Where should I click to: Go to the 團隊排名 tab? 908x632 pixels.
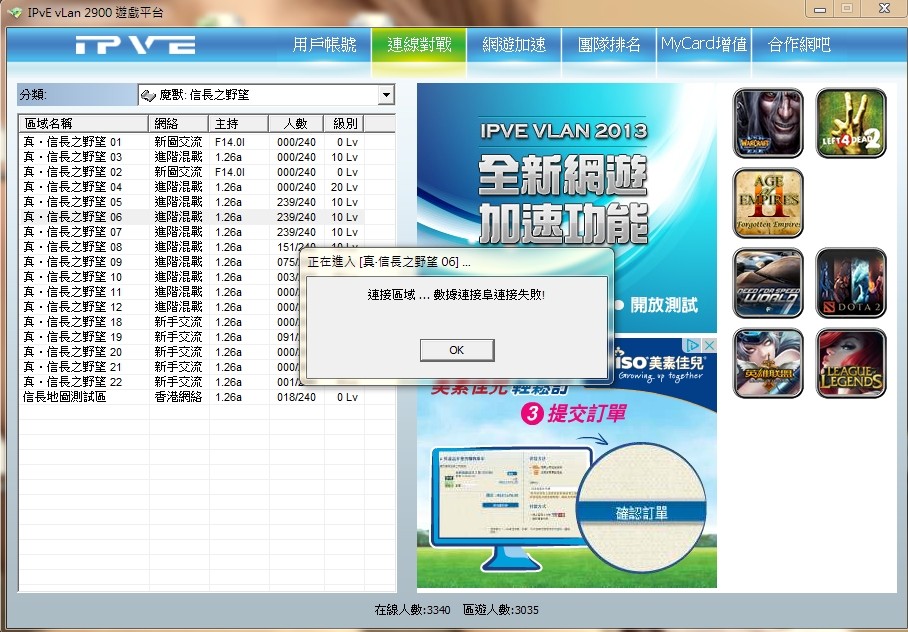point(609,45)
